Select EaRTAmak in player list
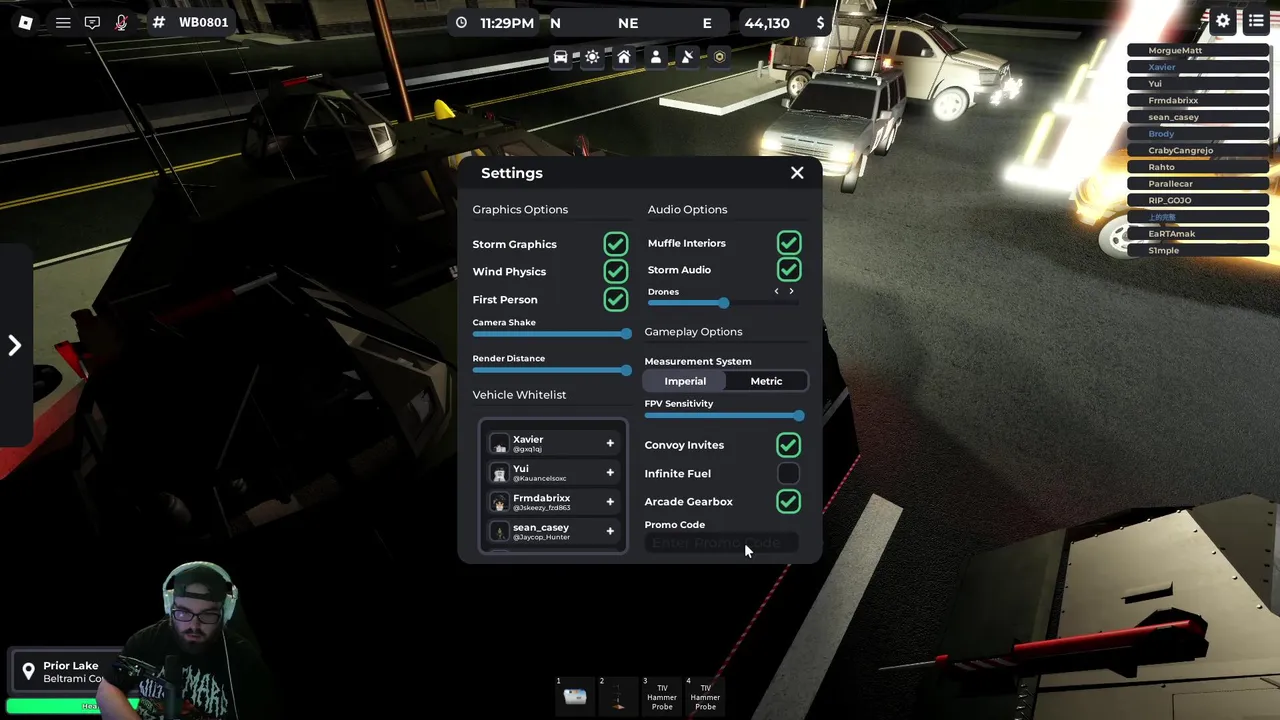The image size is (1280, 720). point(1198,233)
